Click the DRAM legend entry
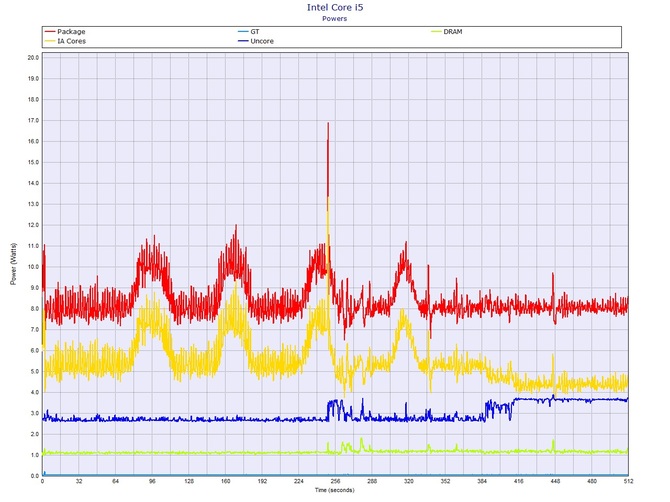 coord(447,32)
